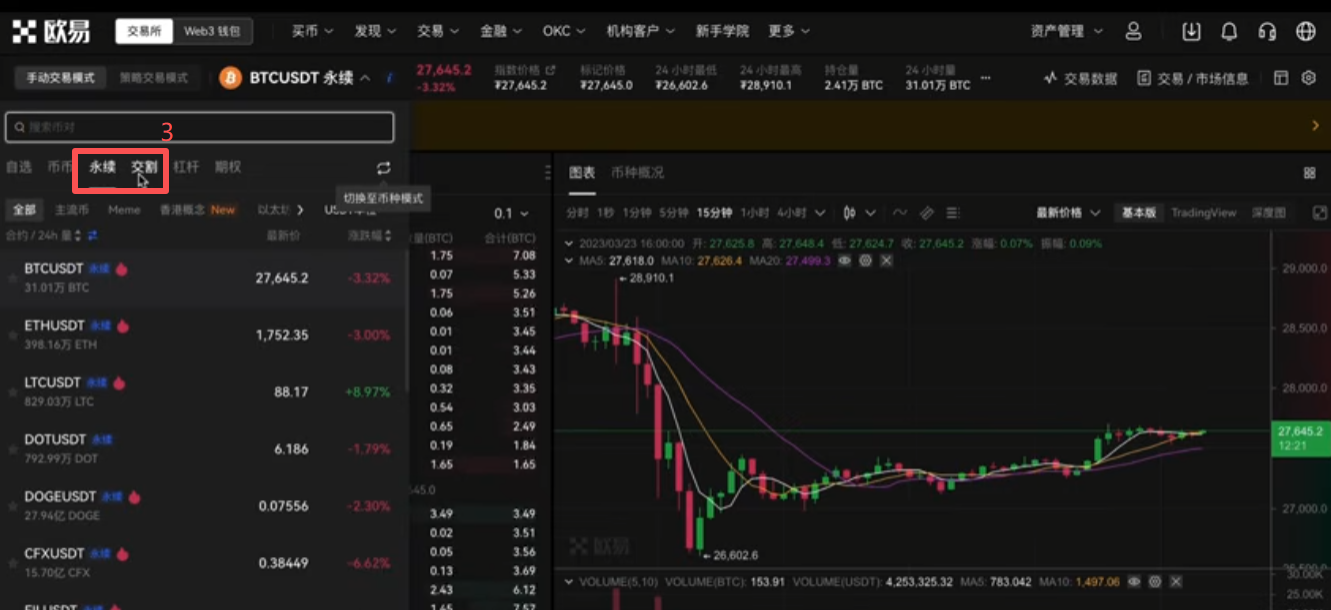Favorite CFXUSDT with star icon
Viewport: 1331px width, 610px height.
13,563
